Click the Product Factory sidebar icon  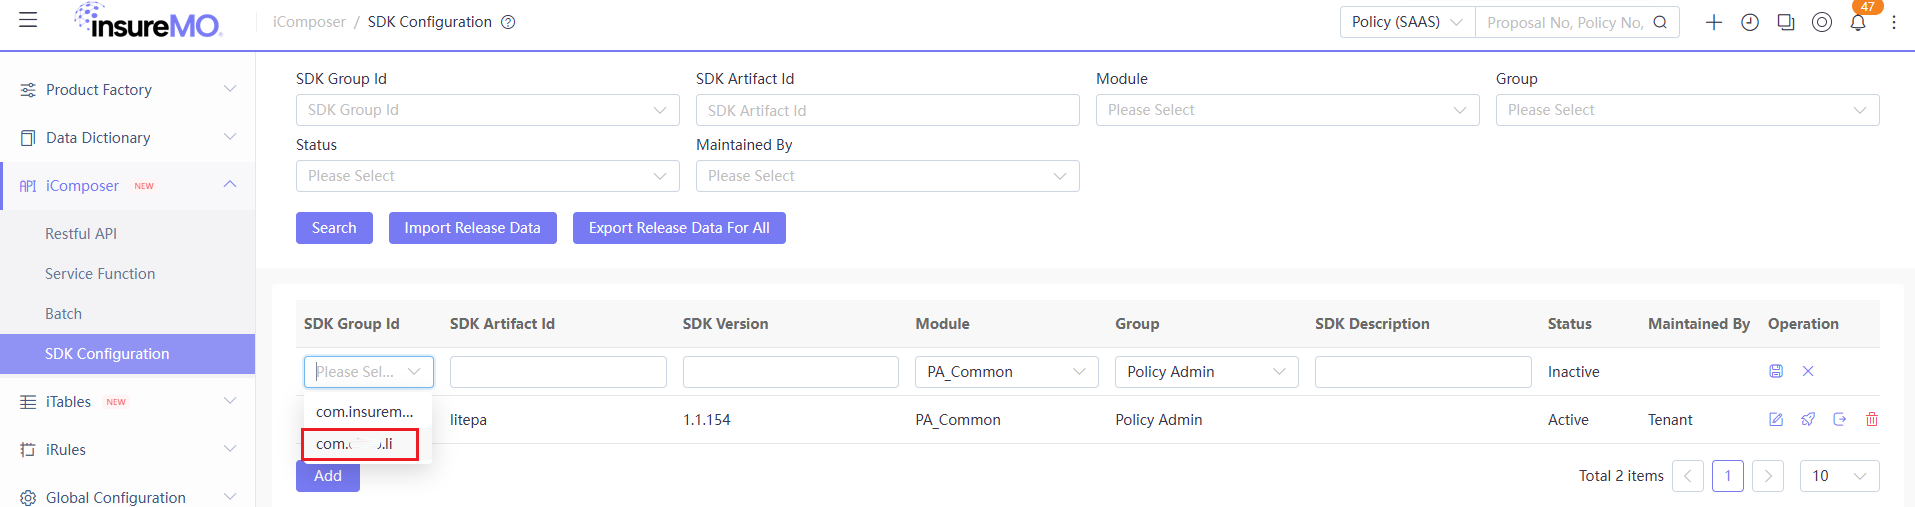pos(28,90)
